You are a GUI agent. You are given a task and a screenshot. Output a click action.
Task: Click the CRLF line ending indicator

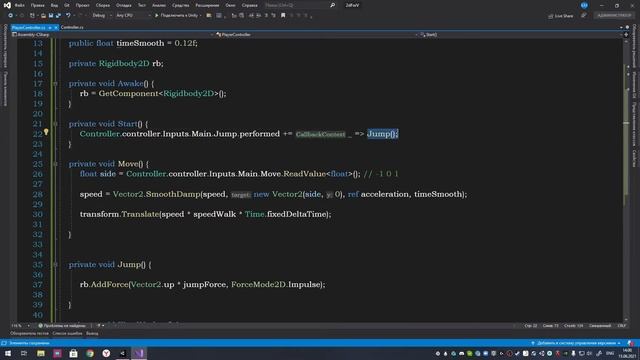622,326
